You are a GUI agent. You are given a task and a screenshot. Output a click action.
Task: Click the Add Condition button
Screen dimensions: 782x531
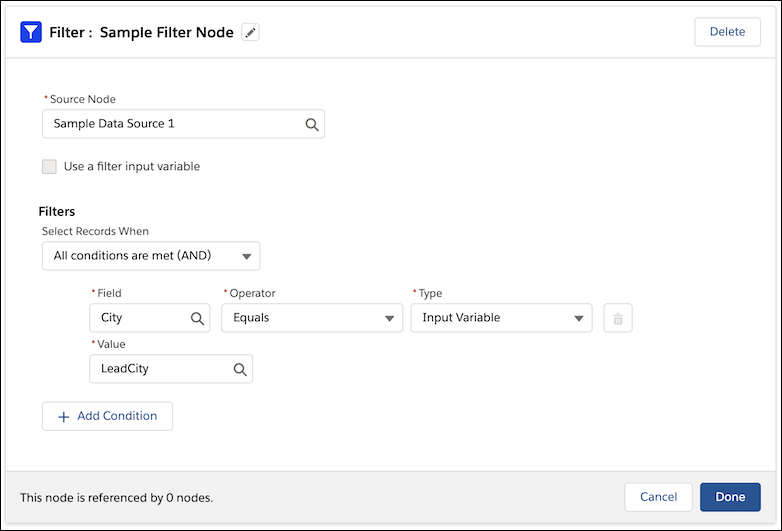click(x=107, y=416)
